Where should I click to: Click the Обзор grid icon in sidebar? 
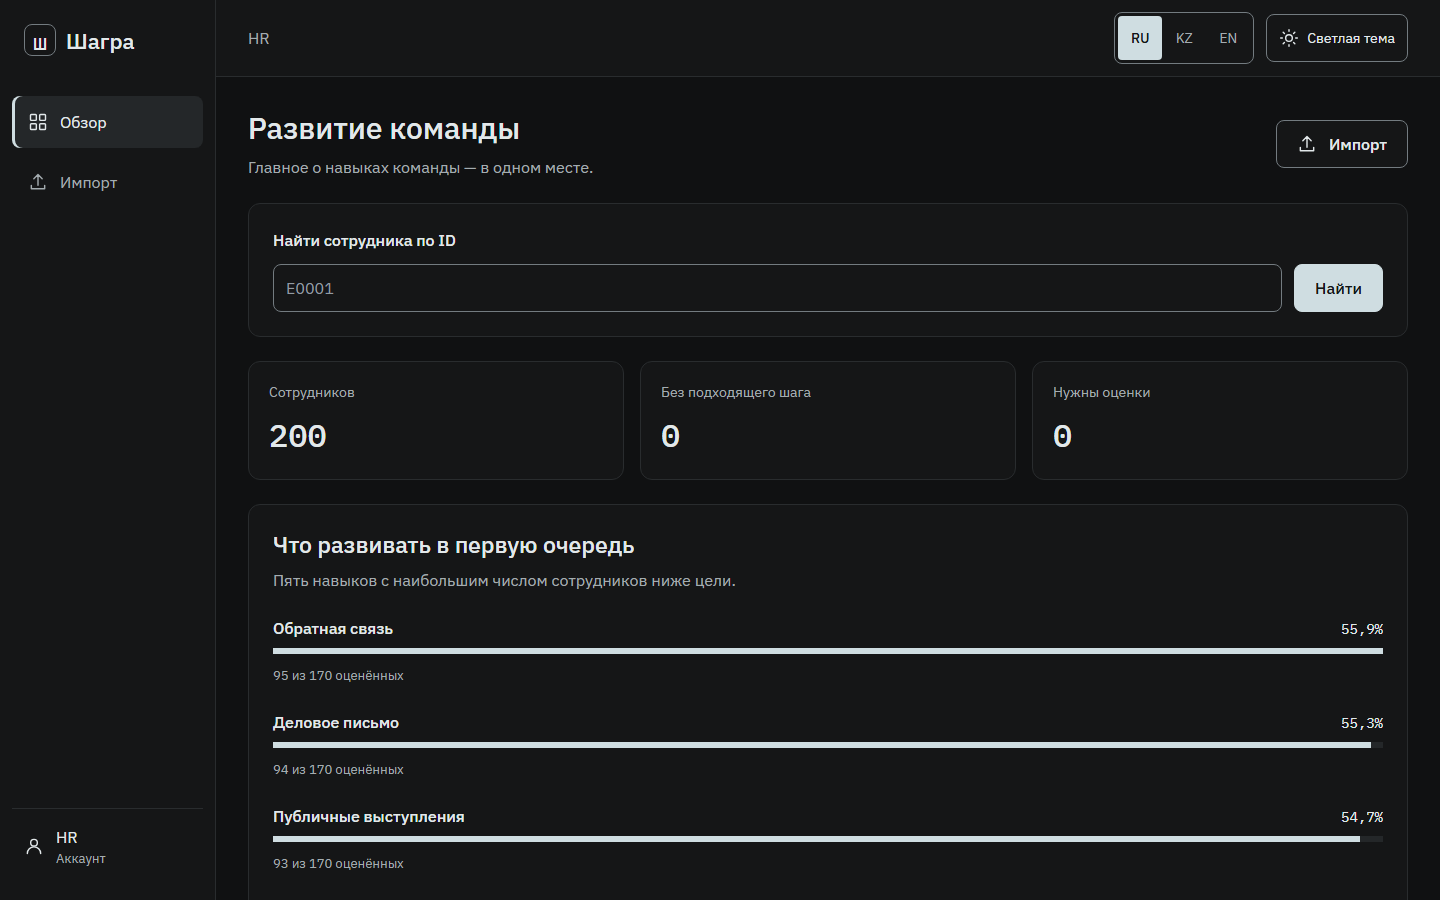pos(38,122)
